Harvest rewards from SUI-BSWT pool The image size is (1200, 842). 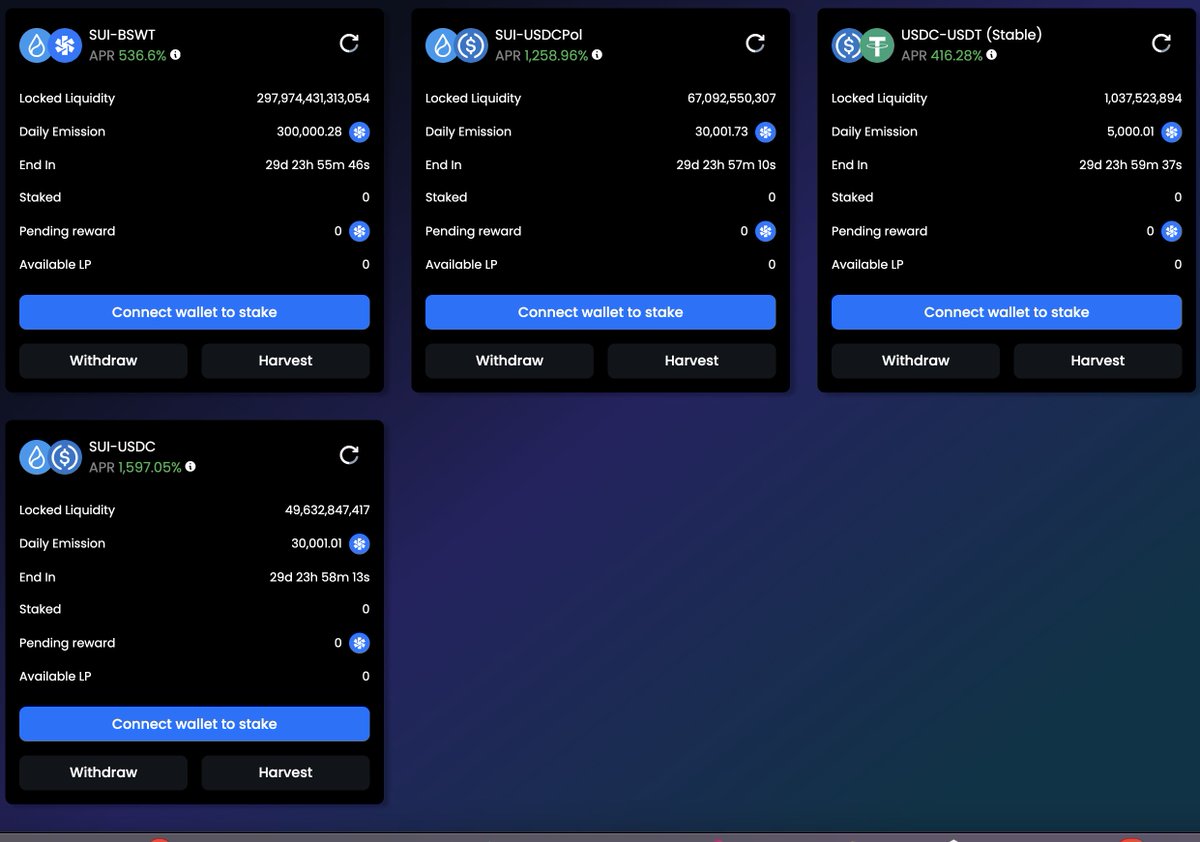[x=286, y=361]
